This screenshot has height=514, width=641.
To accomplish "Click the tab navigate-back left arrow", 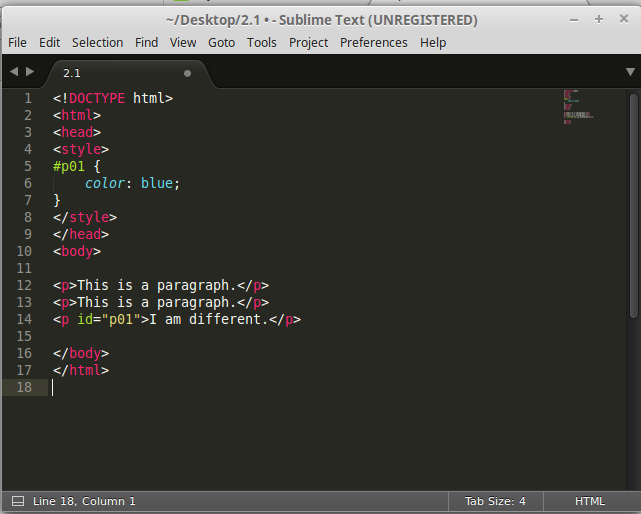I will [x=14, y=72].
